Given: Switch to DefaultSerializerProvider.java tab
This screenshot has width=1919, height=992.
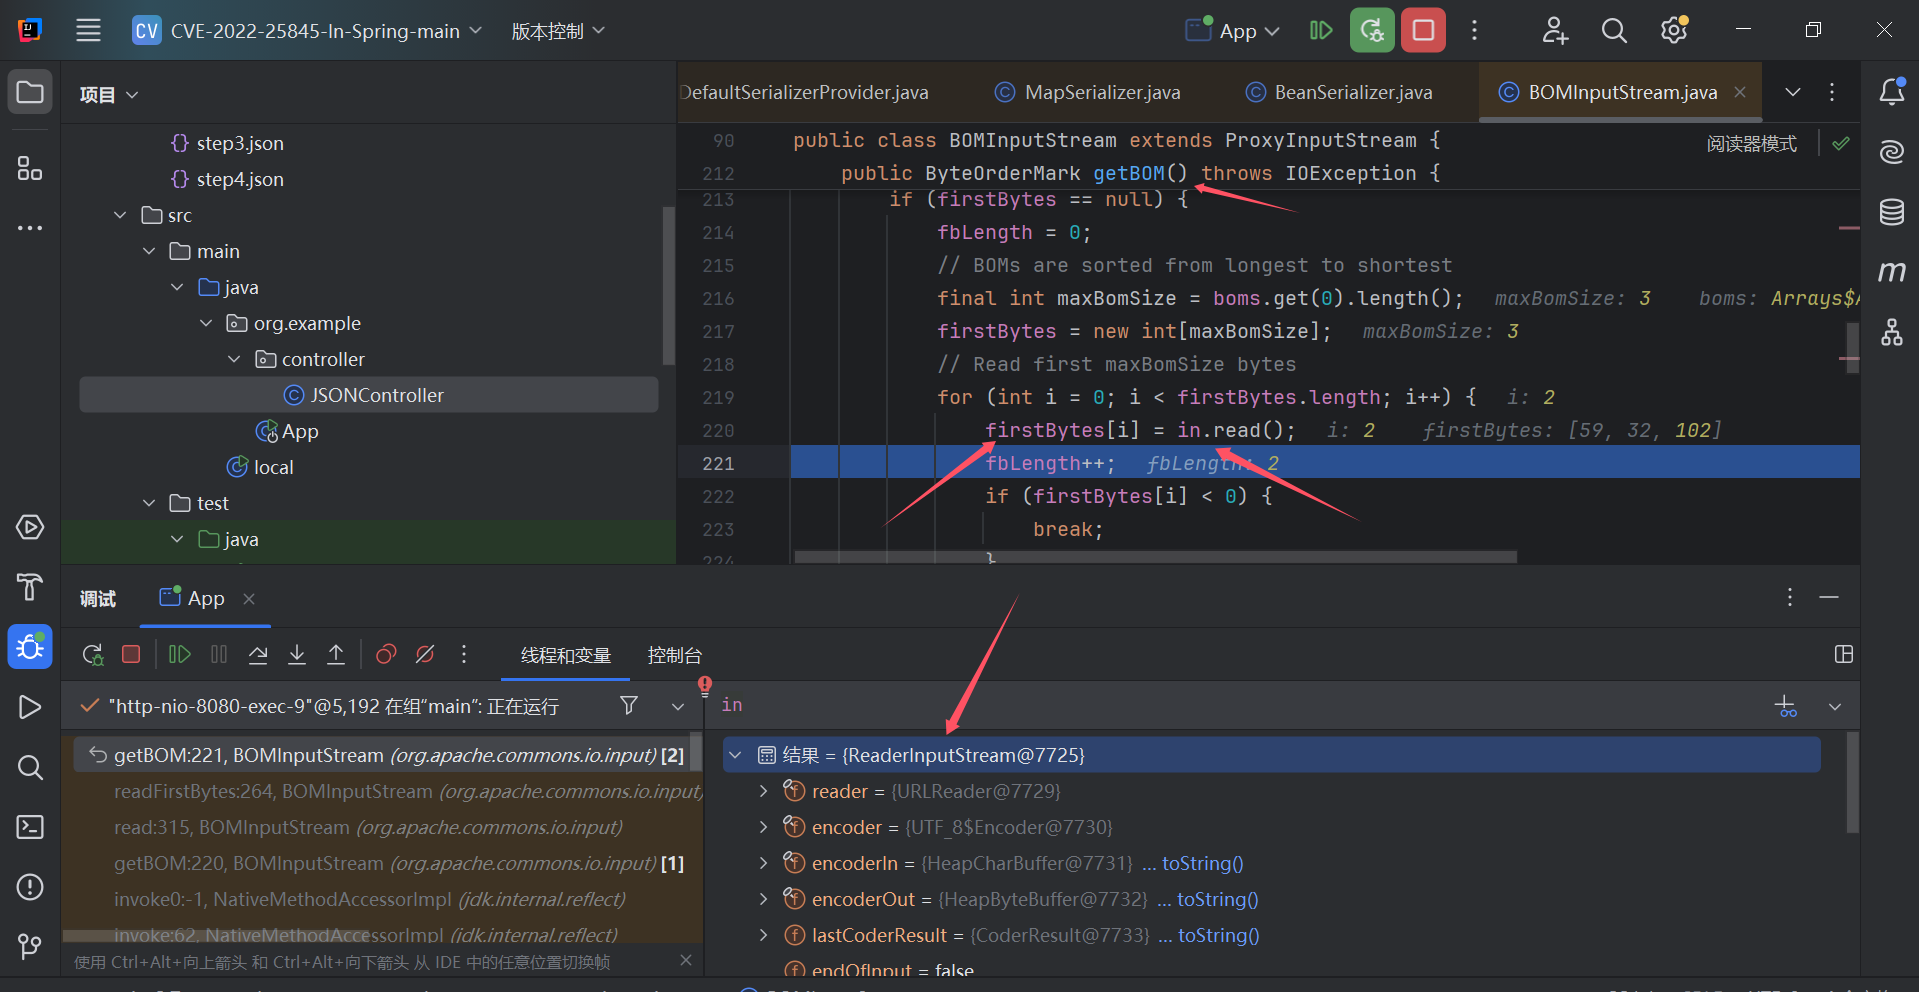Looking at the screenshot, I should [805, 92].
